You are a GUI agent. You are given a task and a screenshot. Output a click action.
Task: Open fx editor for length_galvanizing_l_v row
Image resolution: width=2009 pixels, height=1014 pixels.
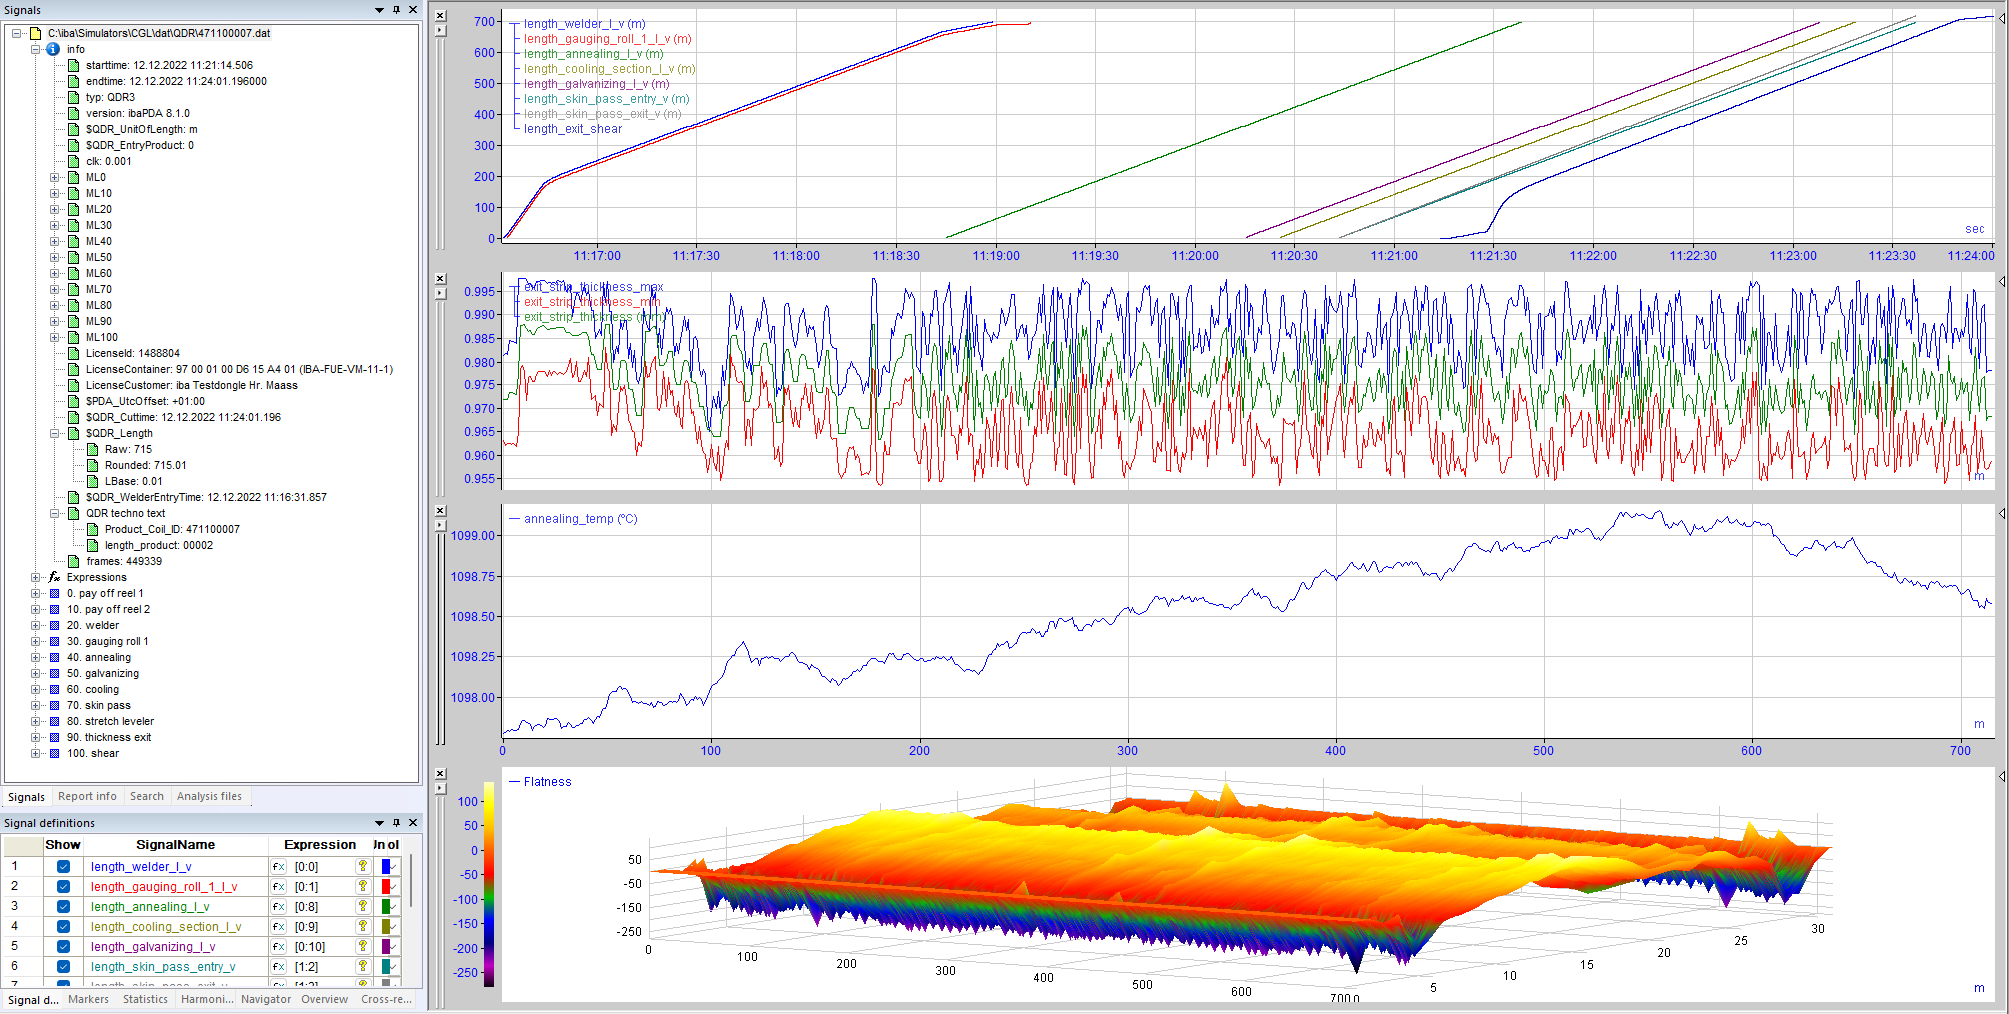[279, 947]
